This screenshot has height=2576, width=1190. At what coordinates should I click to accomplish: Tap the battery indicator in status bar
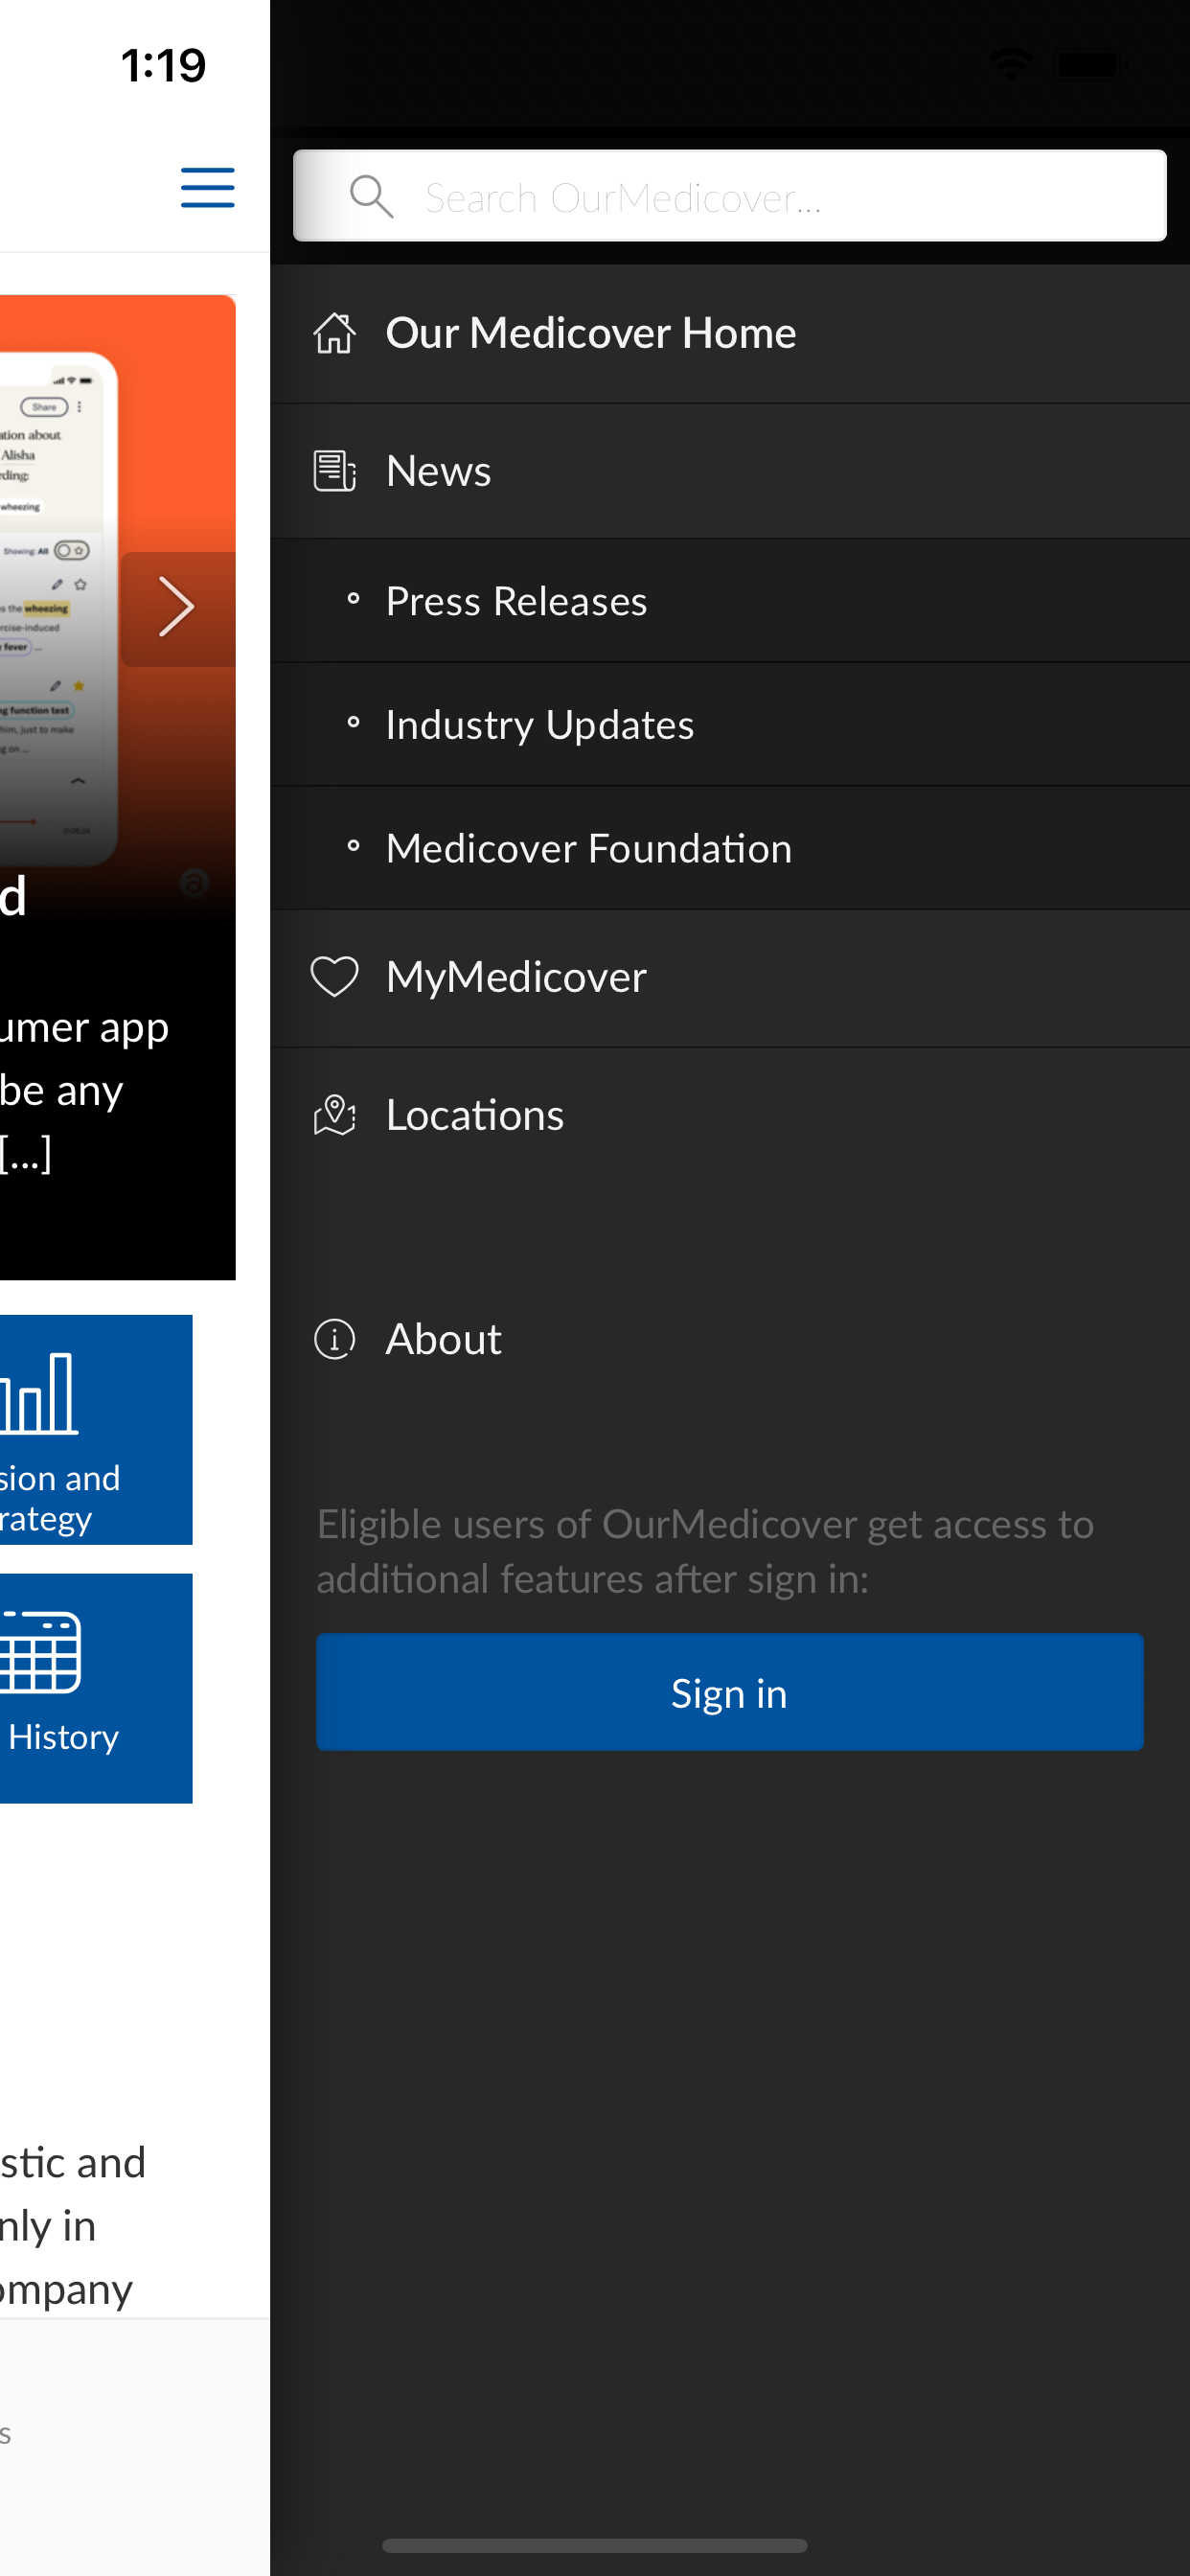pyautogui.click(x=1090, y=65)
